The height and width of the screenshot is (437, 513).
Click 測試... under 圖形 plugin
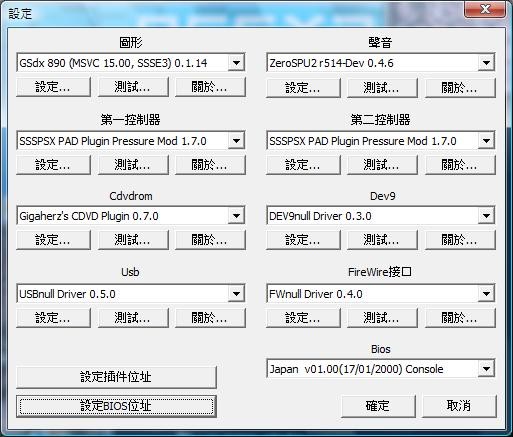pos(133,87)
